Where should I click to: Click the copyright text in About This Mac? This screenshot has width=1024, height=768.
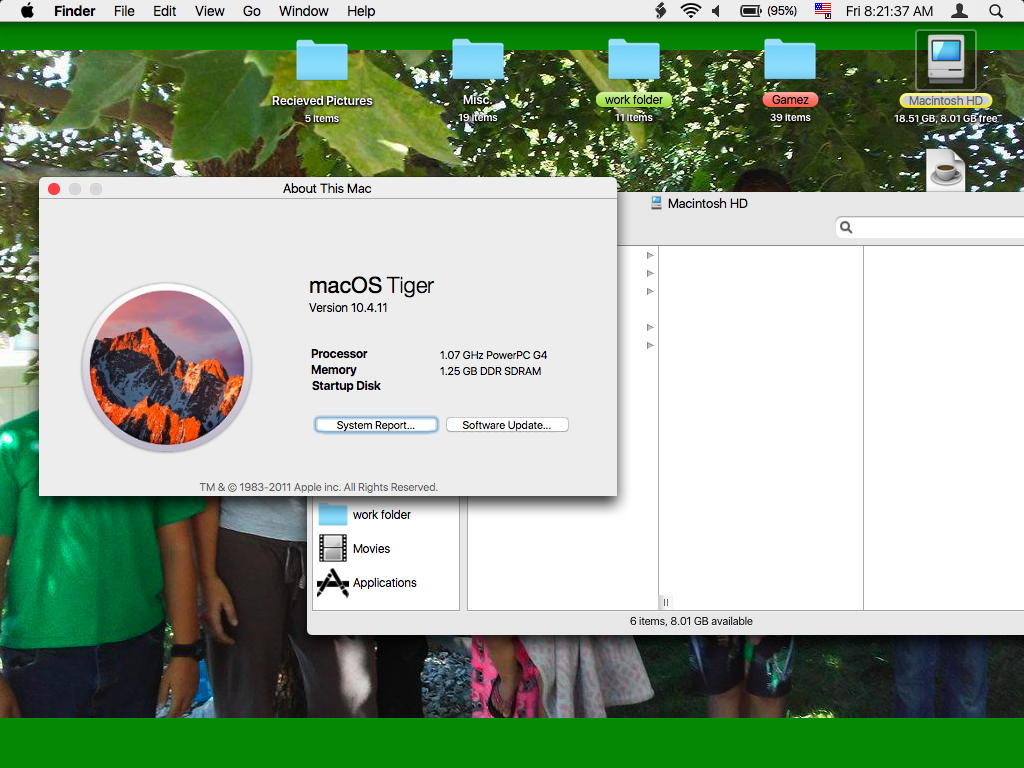(x=319, y=487)
